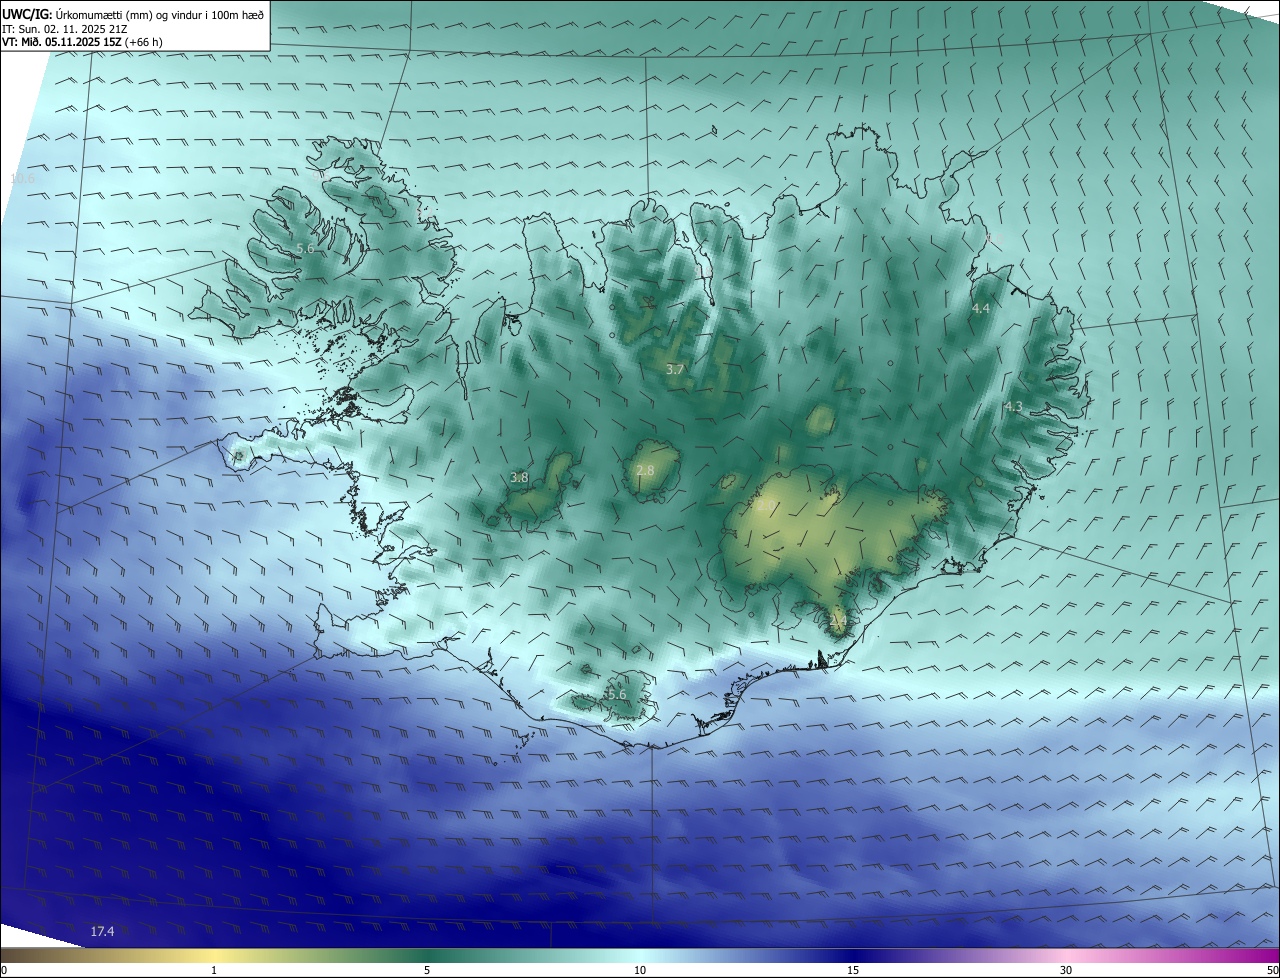Click the 50 label on the color scale

tap(1273, 971)
